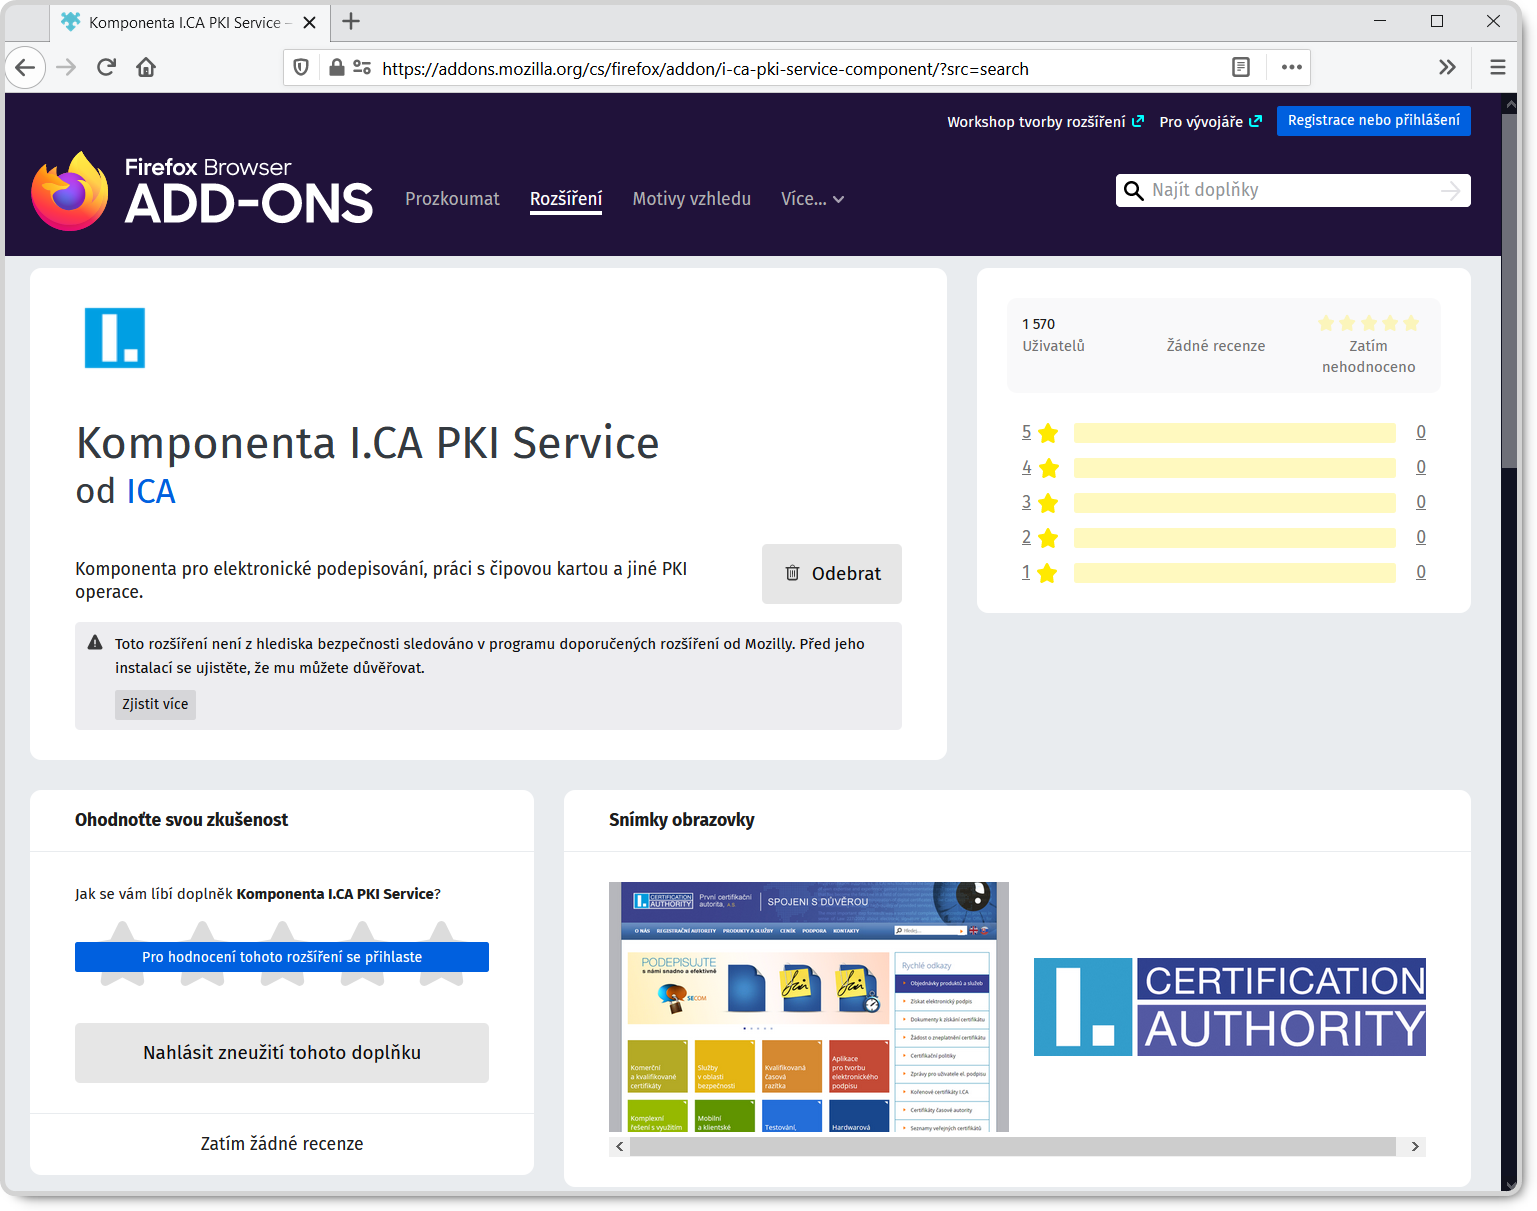Open page actions three-dot menu
Image resolution: width=1537 pixels, height=1211 pixels.
(1291, 68)
